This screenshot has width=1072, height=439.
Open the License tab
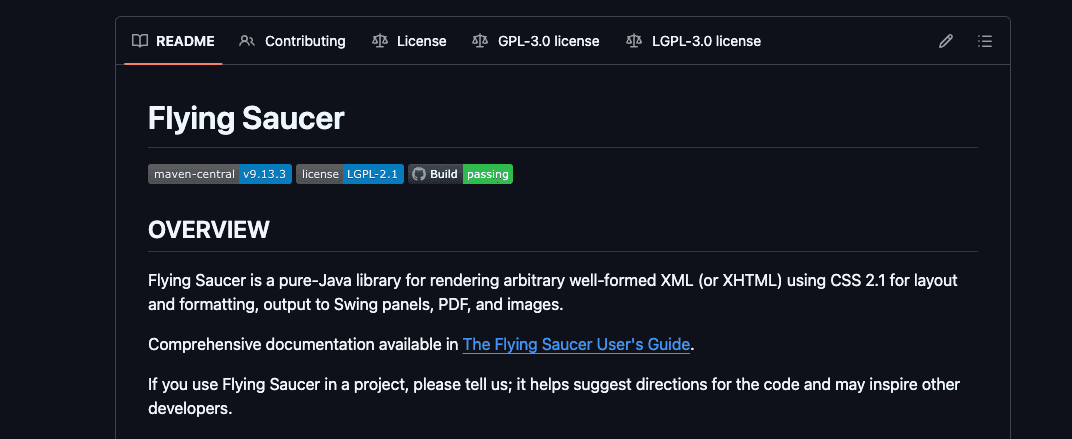[x=409, y=41]
